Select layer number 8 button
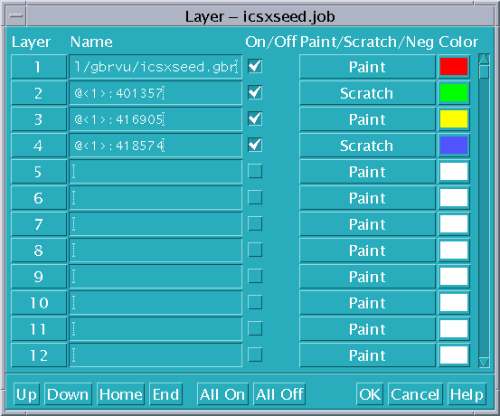The height and width of the screenshot is (416, 500). (39, 250)
